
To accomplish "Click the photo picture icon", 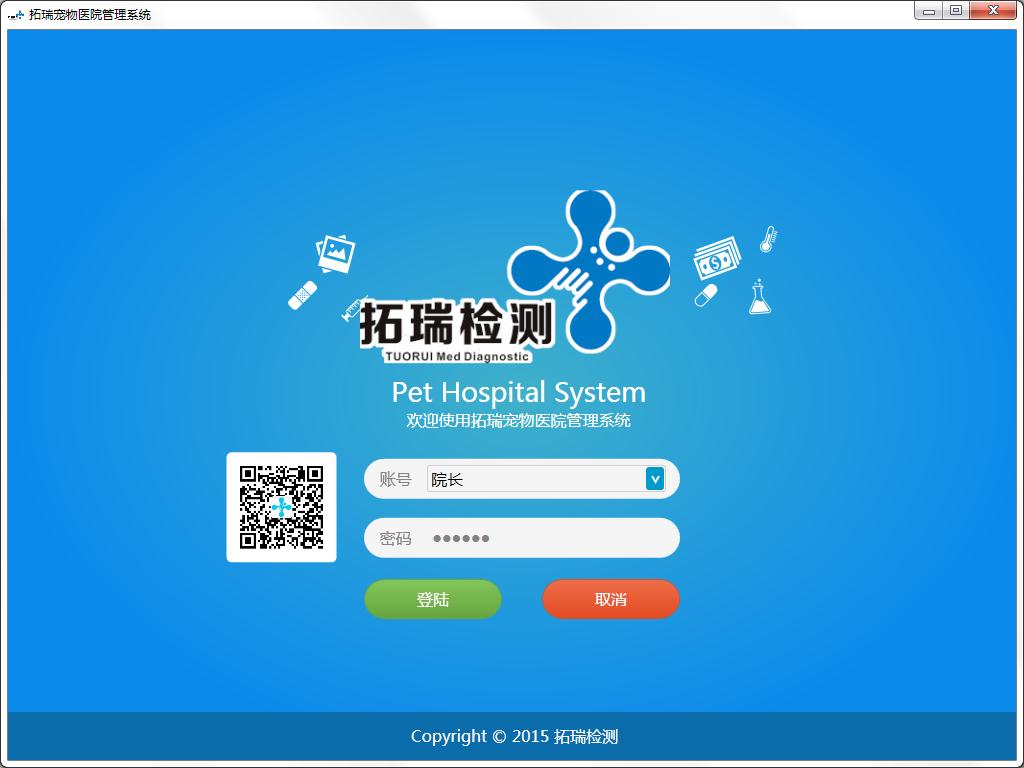I will pyautogui.click(x=336, y=253).
